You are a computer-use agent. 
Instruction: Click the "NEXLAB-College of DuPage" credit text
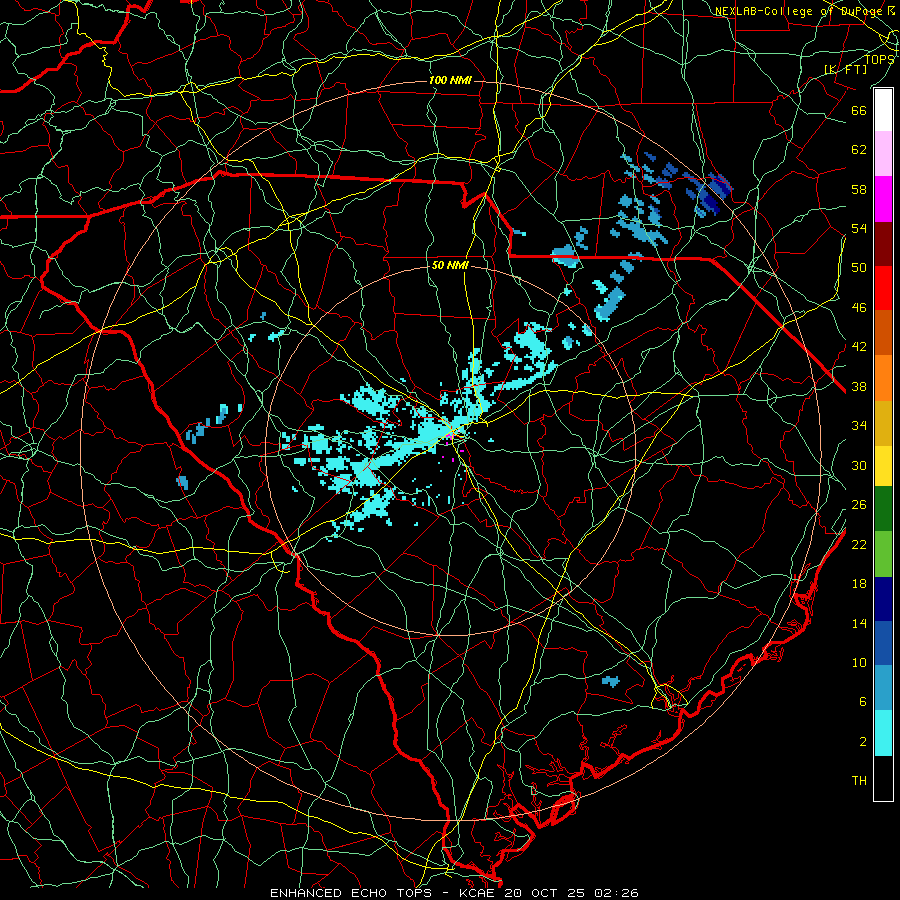pos(798,11)
